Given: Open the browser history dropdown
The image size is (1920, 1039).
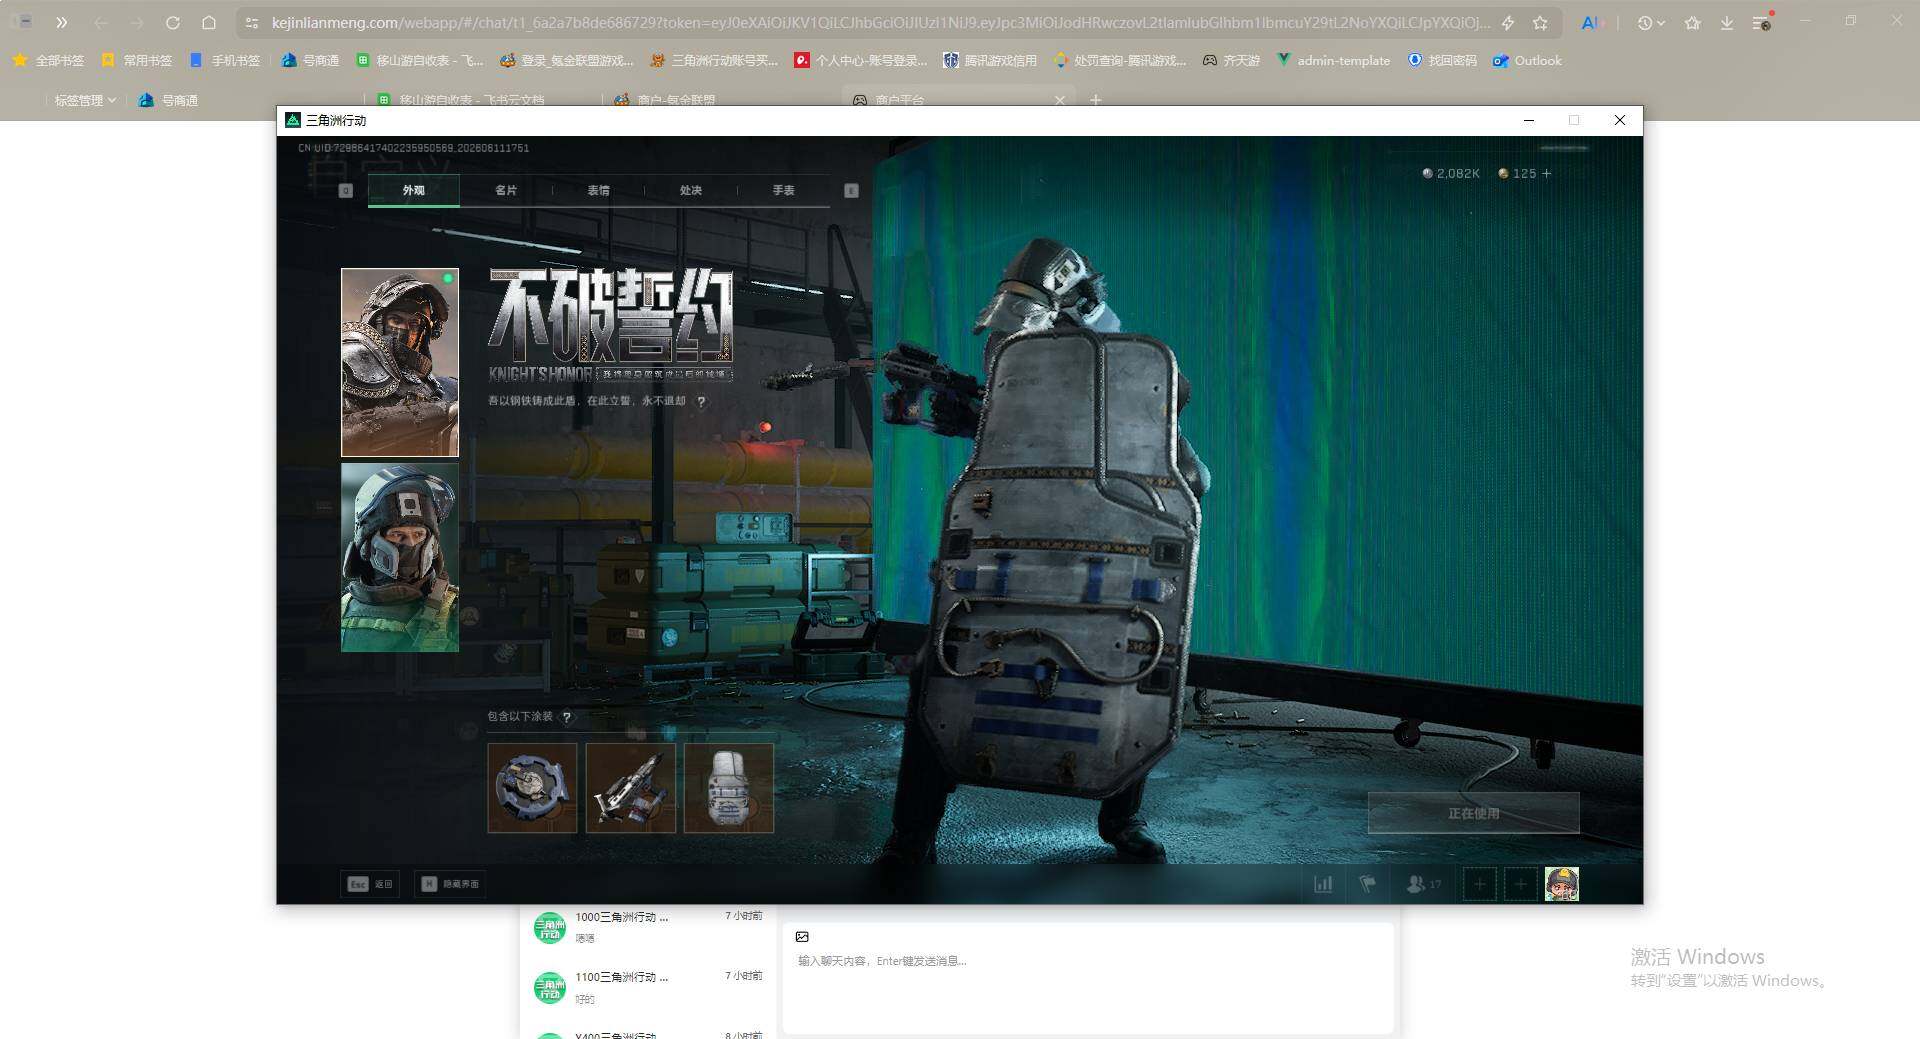Looking at the screenshot, I should (1651, 22).
